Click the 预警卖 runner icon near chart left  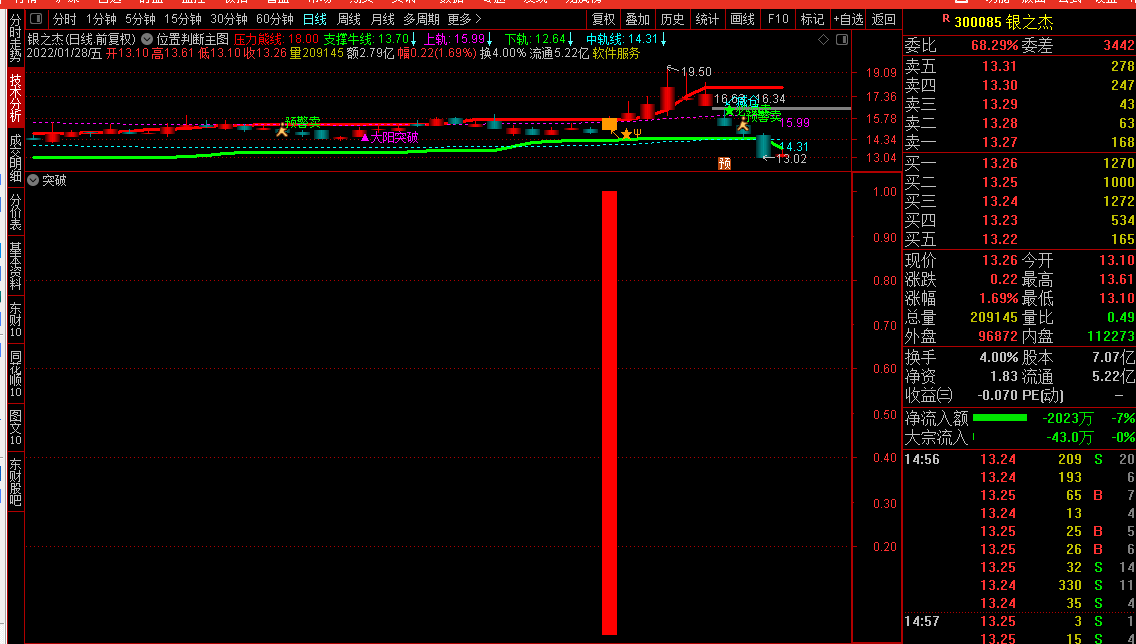point(283,130)
